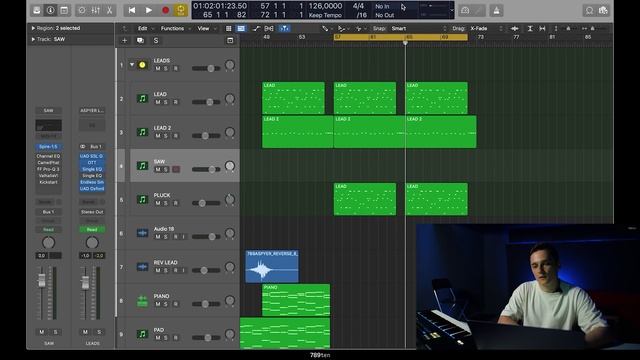640x360 pixels.
Task: Click Stereo Out output slot
Action: click(x=92, y=212)
